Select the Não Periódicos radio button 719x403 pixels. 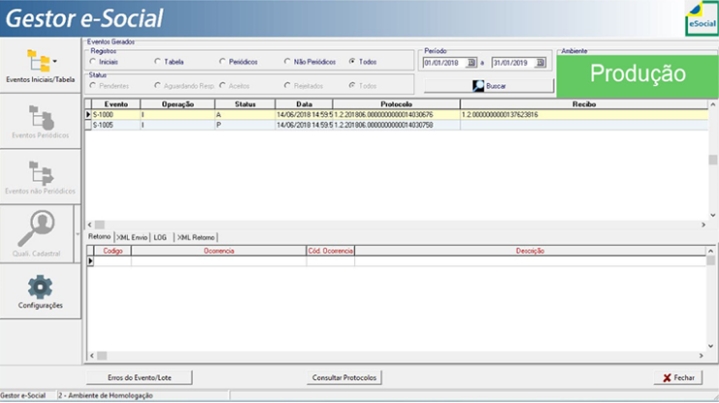[x=287, y=61]
